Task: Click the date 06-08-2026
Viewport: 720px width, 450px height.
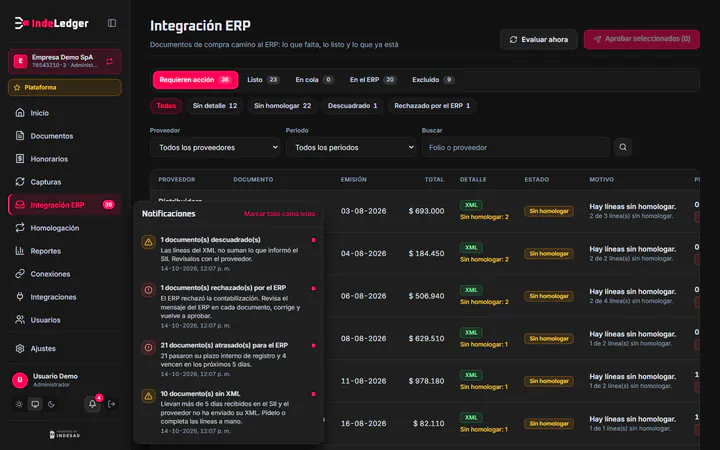Action: pyautogui.click(x=363, y=296)
